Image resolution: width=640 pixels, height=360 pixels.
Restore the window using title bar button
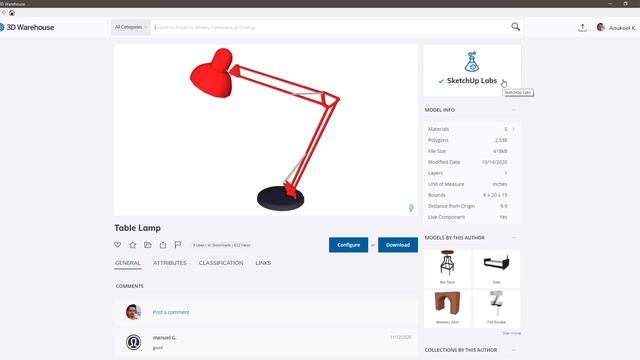point(625,4)
